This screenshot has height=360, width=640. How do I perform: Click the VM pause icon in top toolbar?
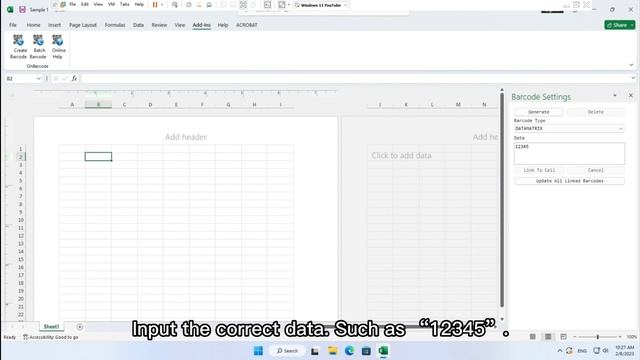[x=155, y=5]
